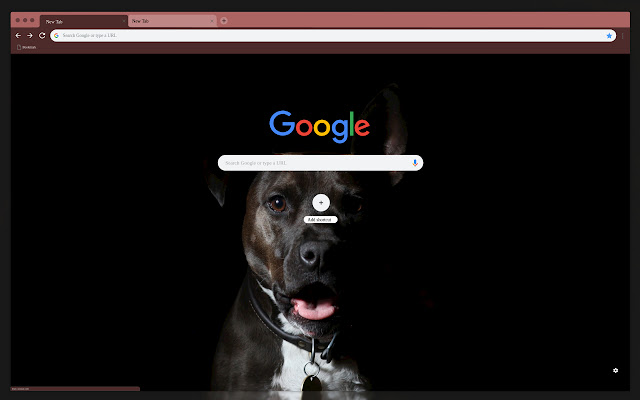The width and height of the screenshot is (640, 400).
Task: Start voice search with the microphone icon
Action: [415, 163]
